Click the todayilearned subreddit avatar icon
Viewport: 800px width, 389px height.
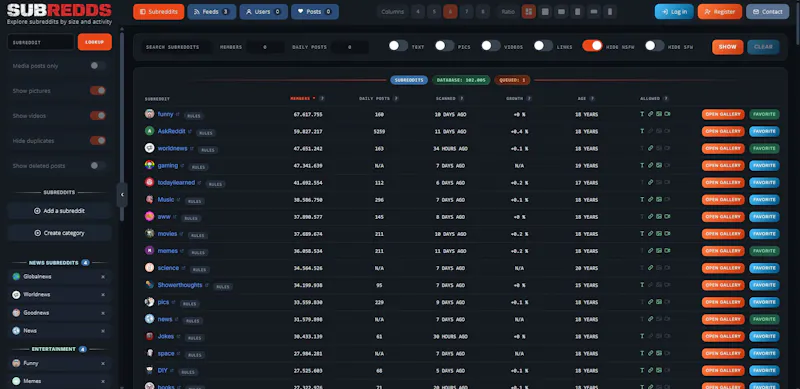[149, 182]
